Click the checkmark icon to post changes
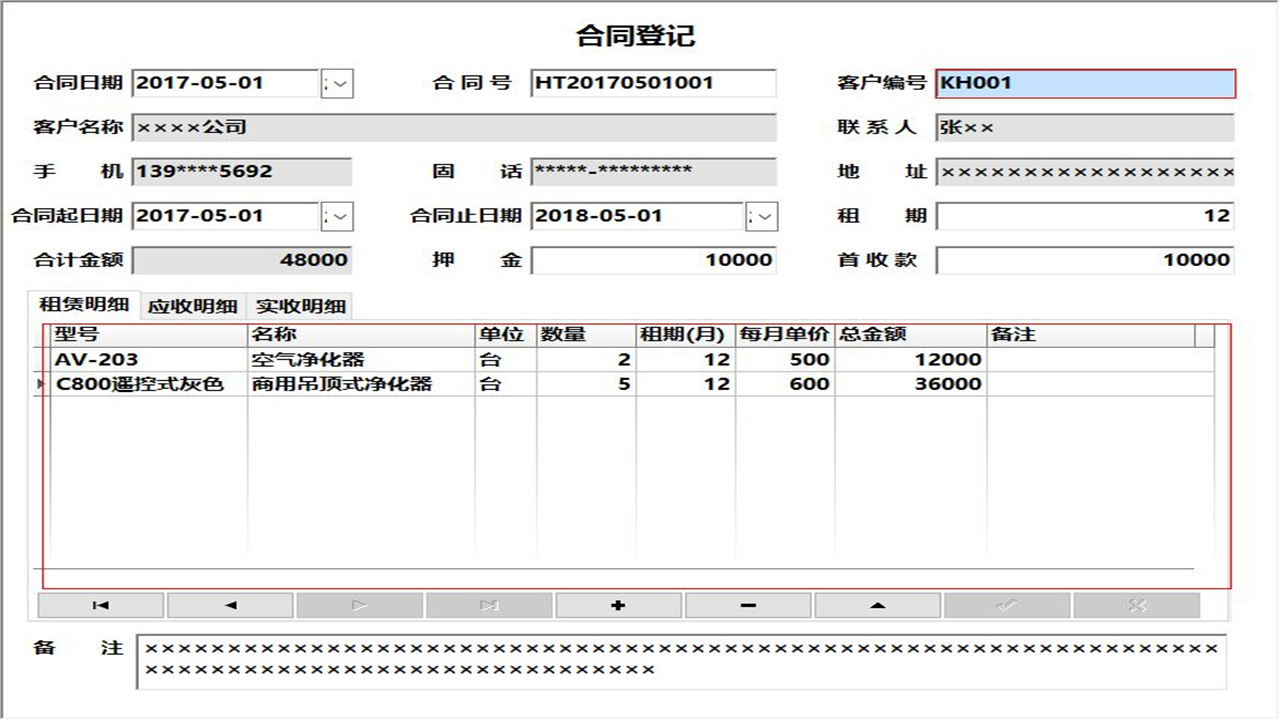Screen dimensions: 1280x720 (x=1008, y=604)
